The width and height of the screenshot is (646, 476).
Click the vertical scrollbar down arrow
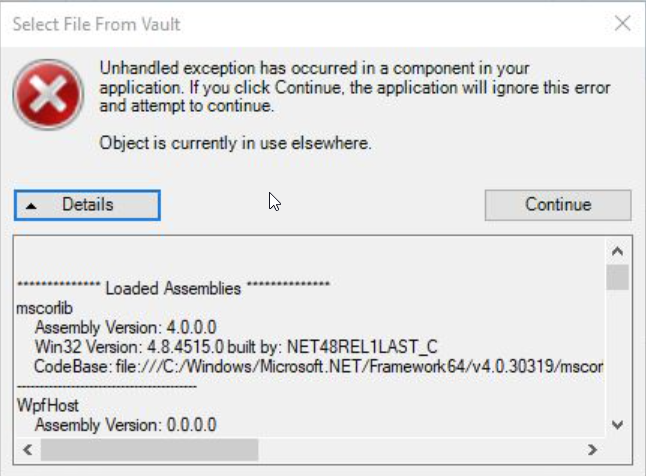tap(617, 424)
